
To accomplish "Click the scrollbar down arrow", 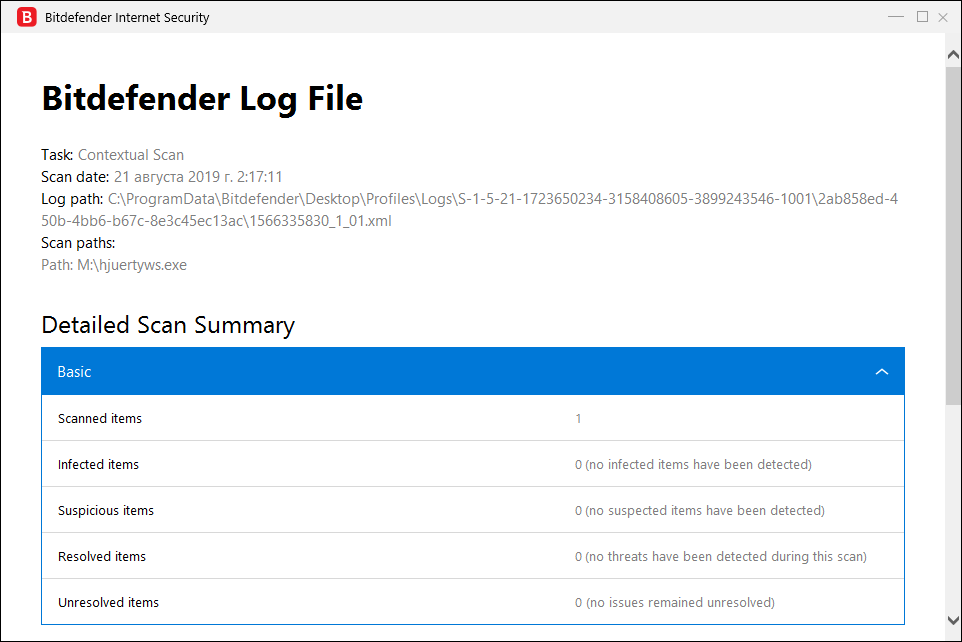I will pyautogui.click(x=953, y=620).
